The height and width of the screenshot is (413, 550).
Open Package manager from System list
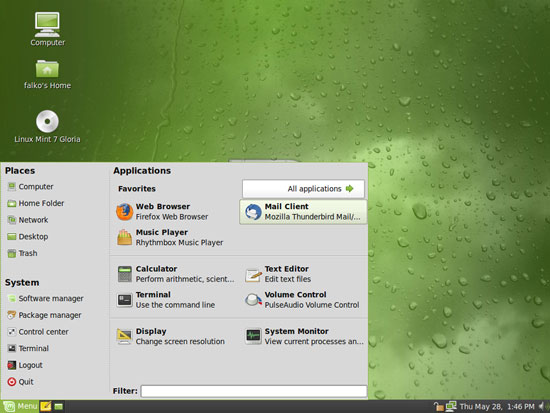[x=45, y=315]
